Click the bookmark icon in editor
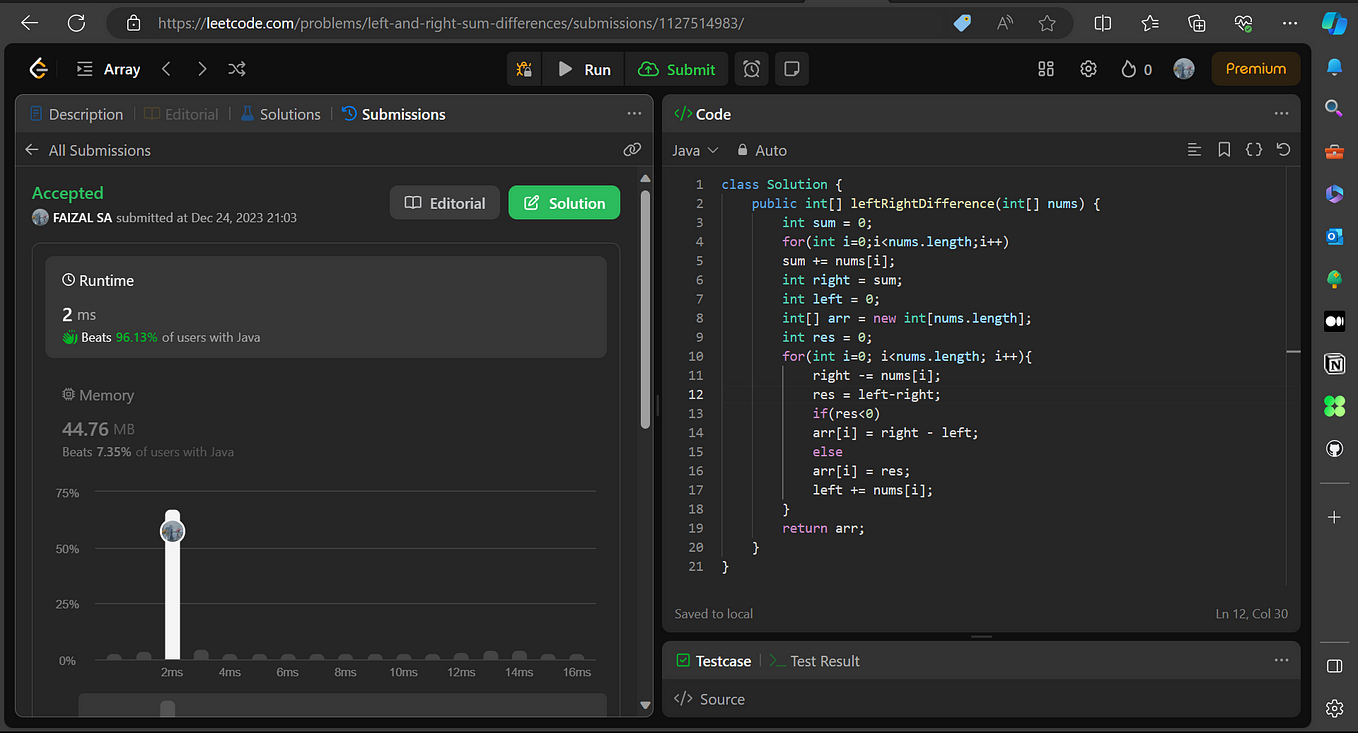Screen dimensions: 1358x733 point(1224,150)
